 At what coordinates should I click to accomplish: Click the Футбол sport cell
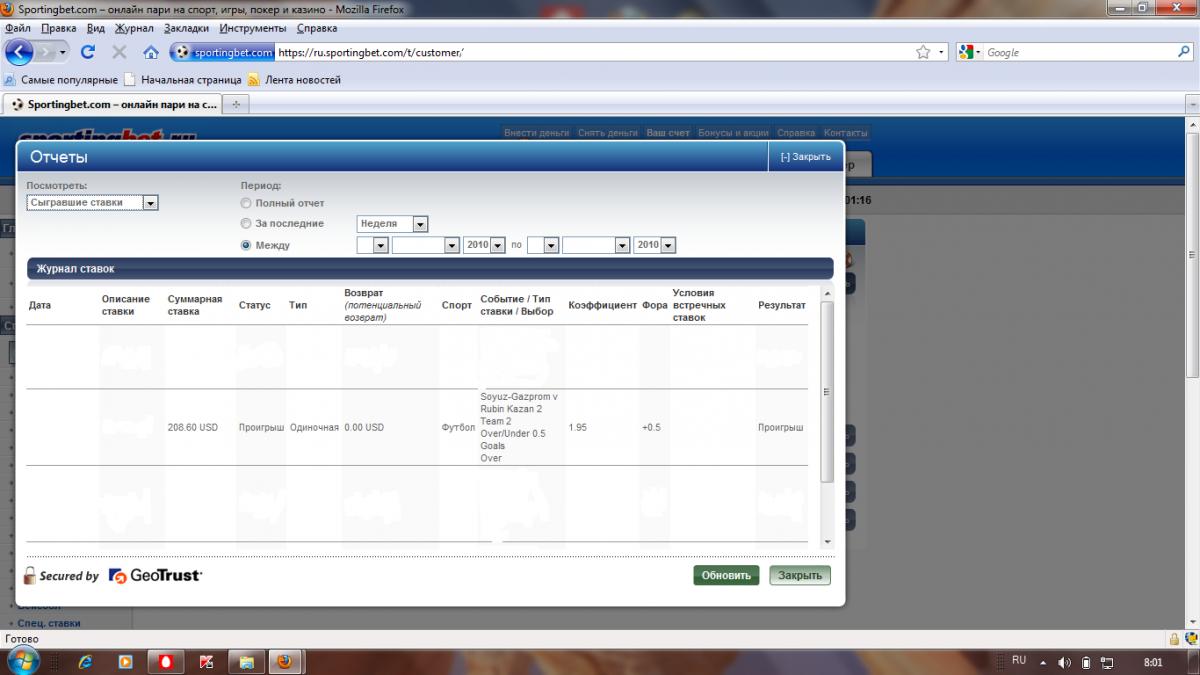pyautogui.click(x=458, y=427)
